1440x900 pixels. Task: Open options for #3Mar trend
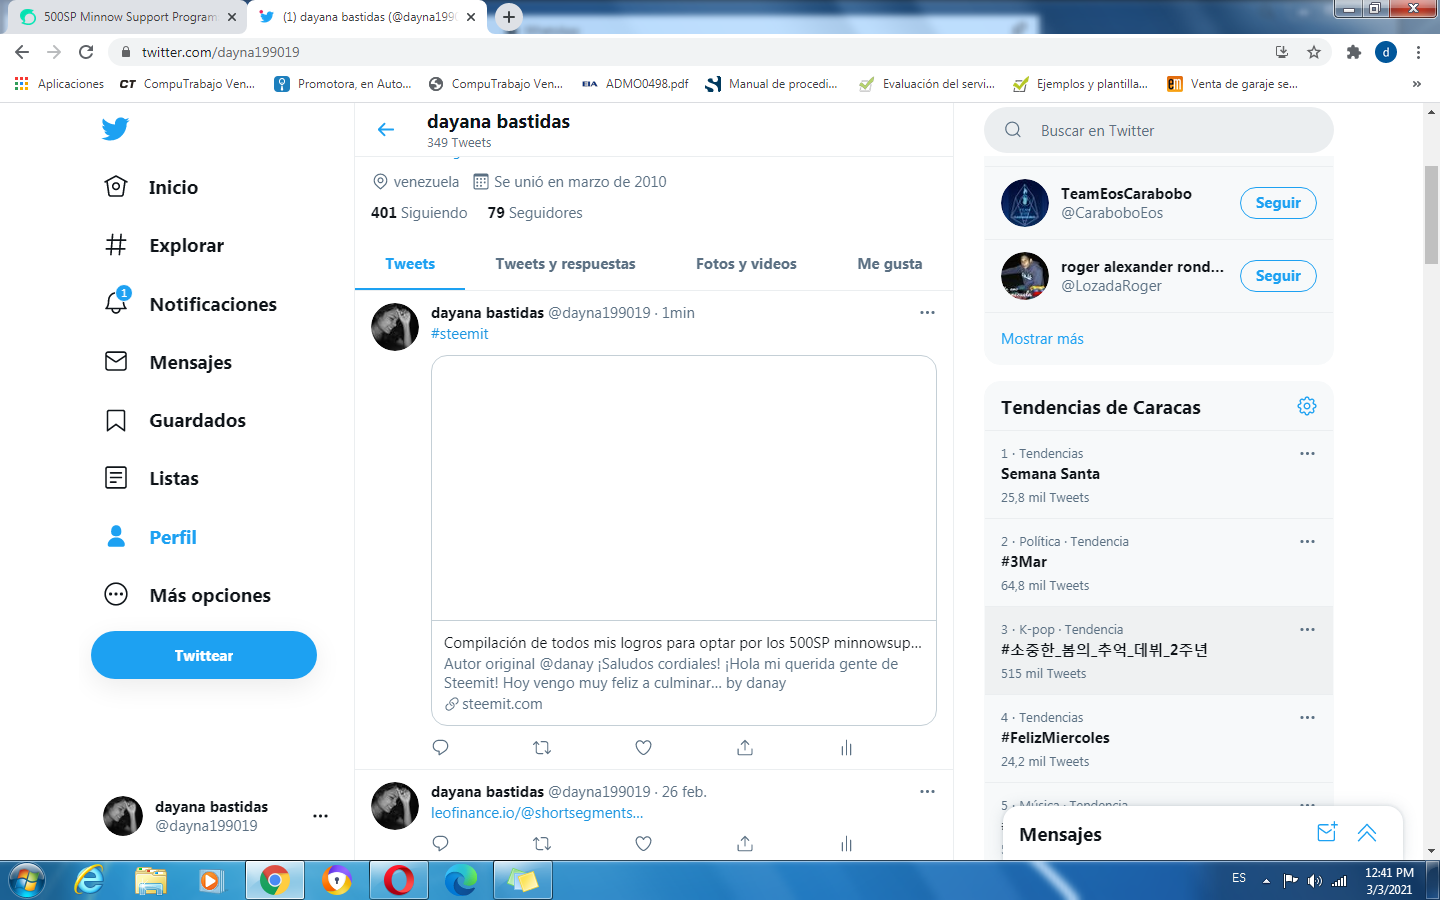[x=1307, y=542]
